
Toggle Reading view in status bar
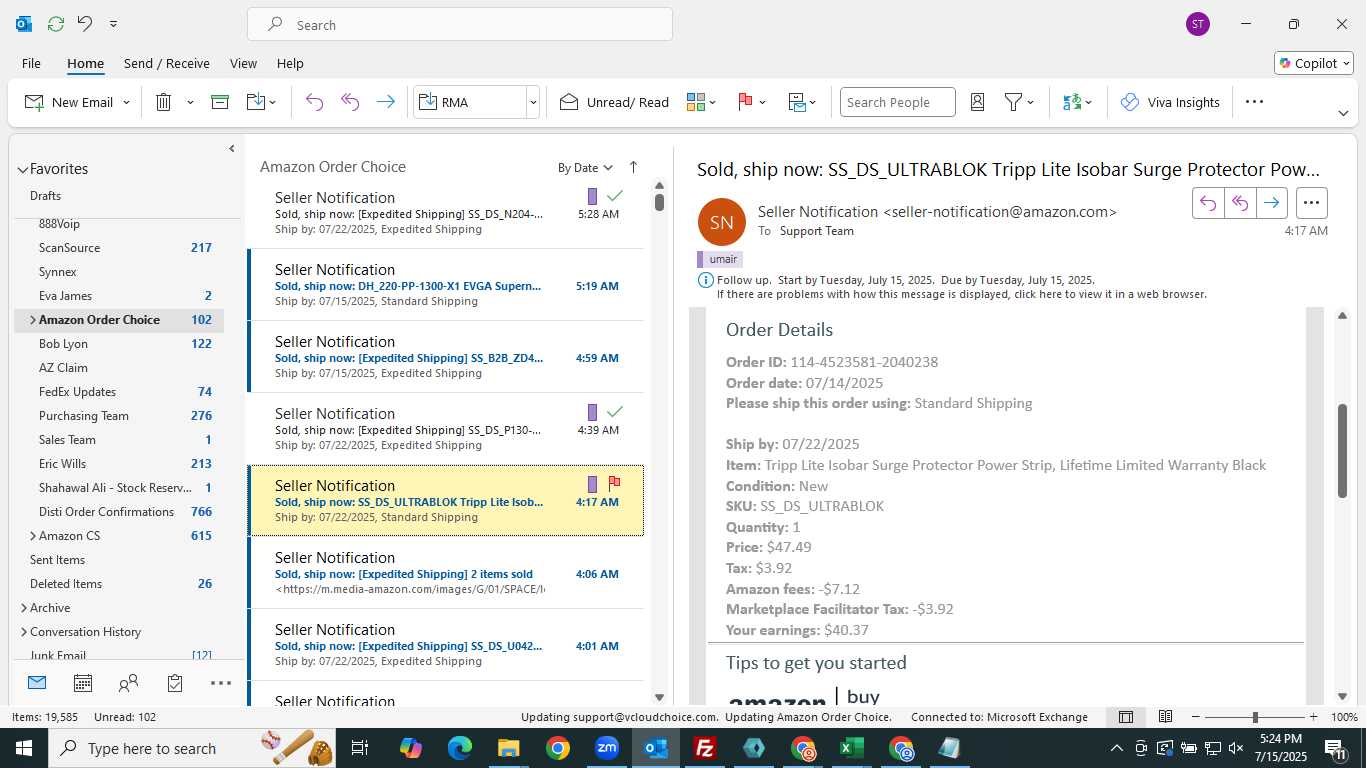pyautogui.click(x=1165, y=717)
